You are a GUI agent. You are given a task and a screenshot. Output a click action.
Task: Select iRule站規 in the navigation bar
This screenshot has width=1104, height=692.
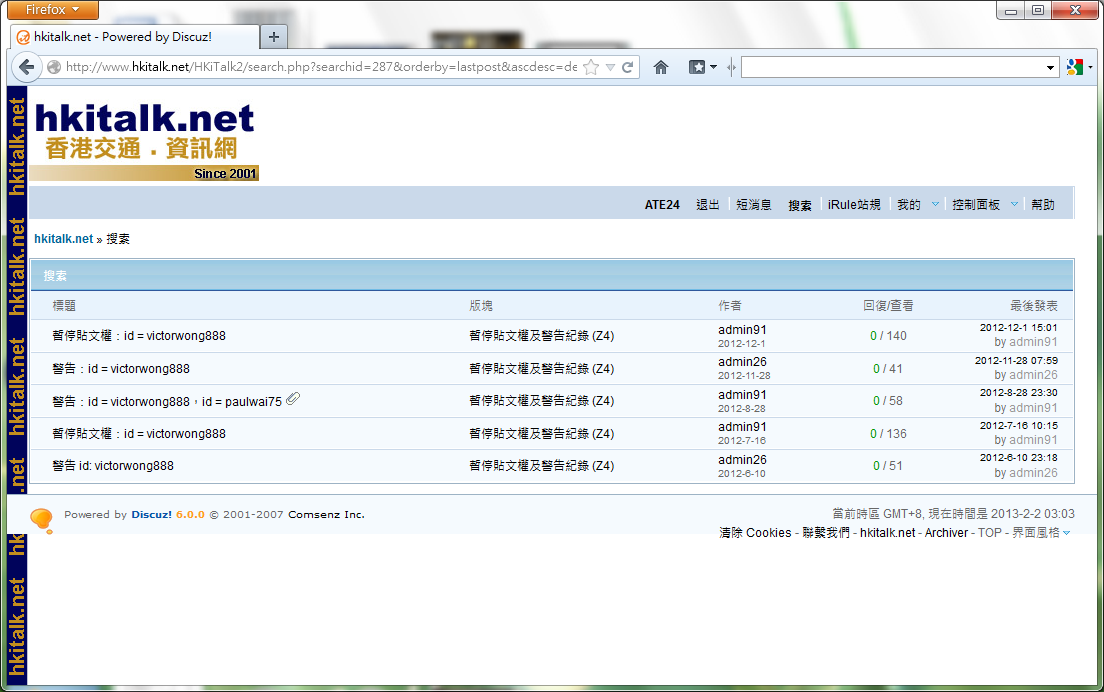coord(854,204)
